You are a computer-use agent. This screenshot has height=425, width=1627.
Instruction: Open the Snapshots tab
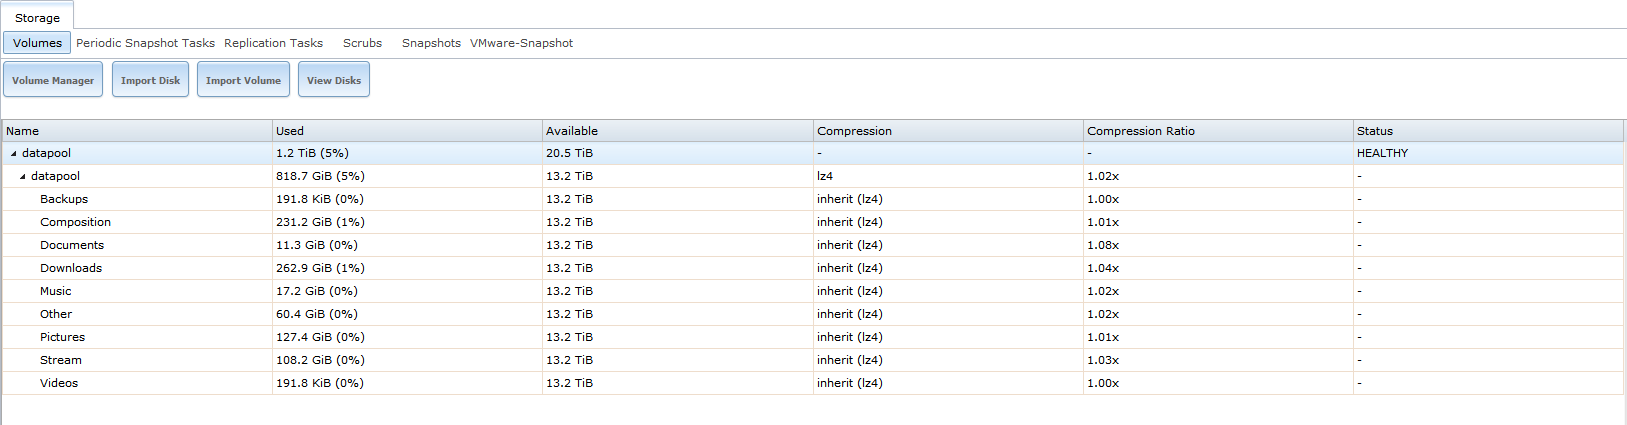(x=431, y=43)
